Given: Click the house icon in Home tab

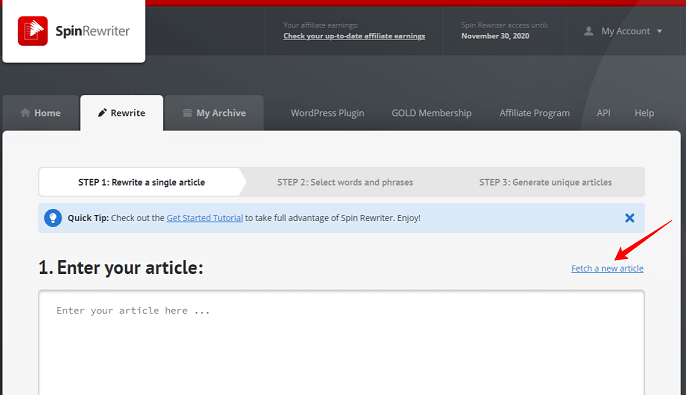Looking at the screenshot, I should pyautogui.click(x=25, y=112).
